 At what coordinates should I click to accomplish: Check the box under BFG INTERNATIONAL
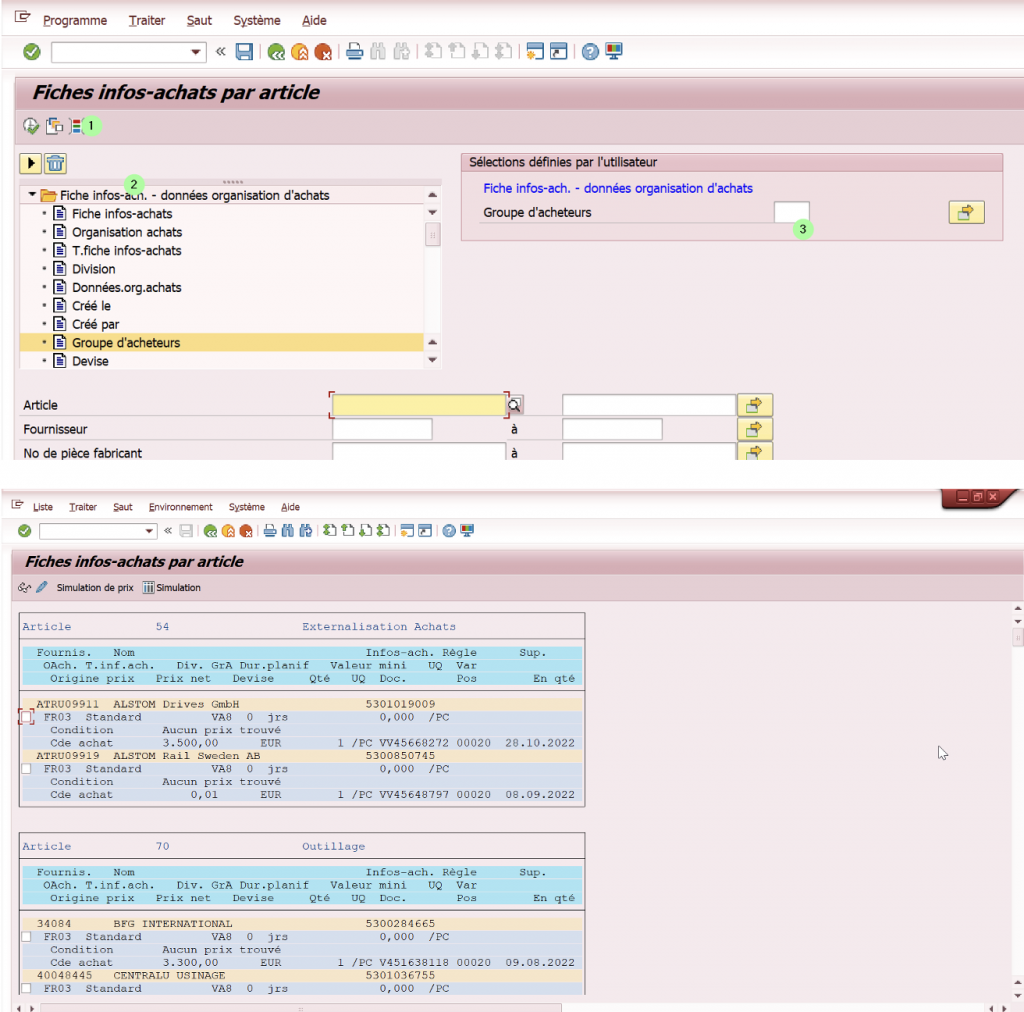(x=26, y=937)
